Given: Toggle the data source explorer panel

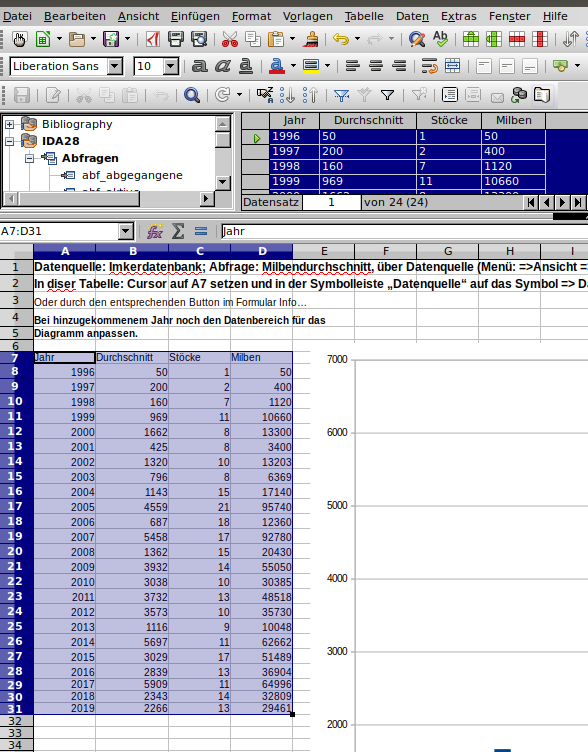Looking at the screenshot, I should [x=542, y=95].
